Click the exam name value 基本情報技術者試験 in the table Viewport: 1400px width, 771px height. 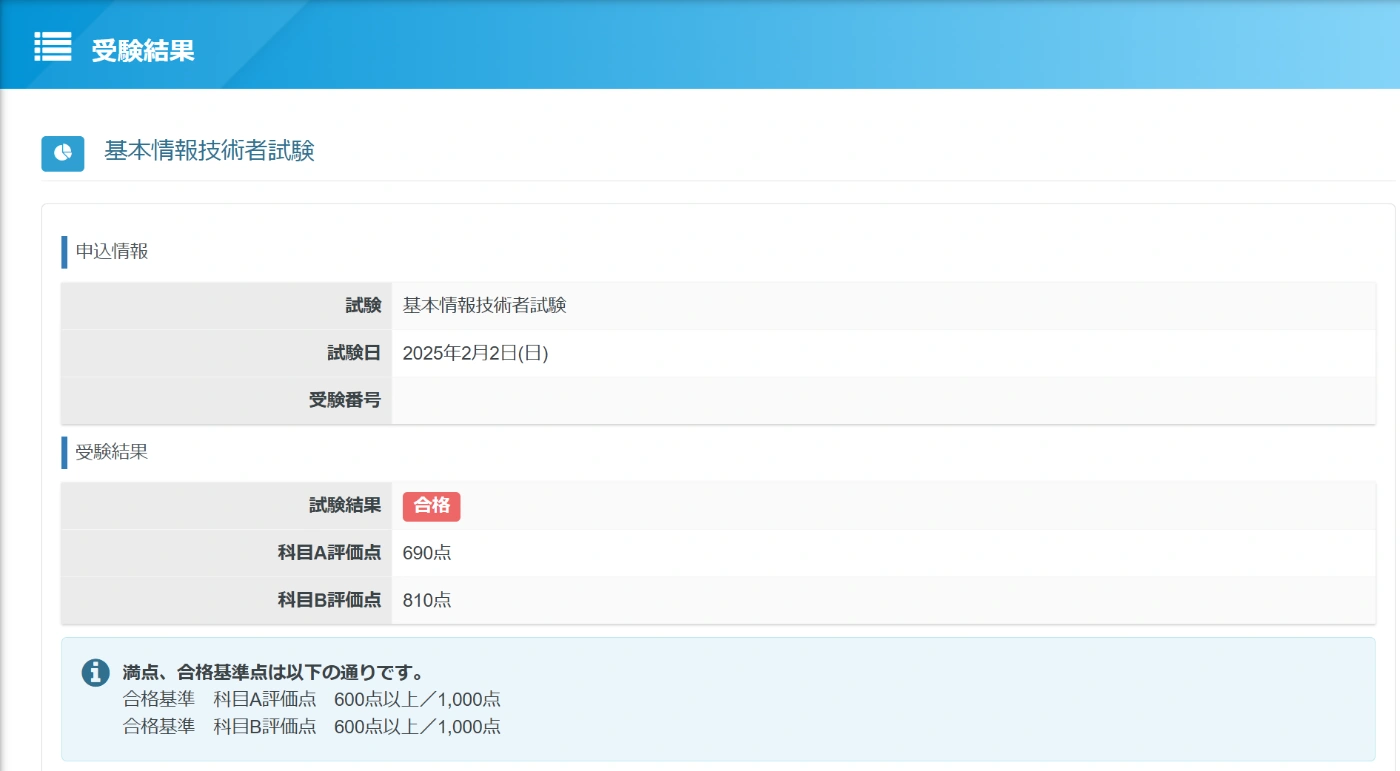click(x=485, y=305)
